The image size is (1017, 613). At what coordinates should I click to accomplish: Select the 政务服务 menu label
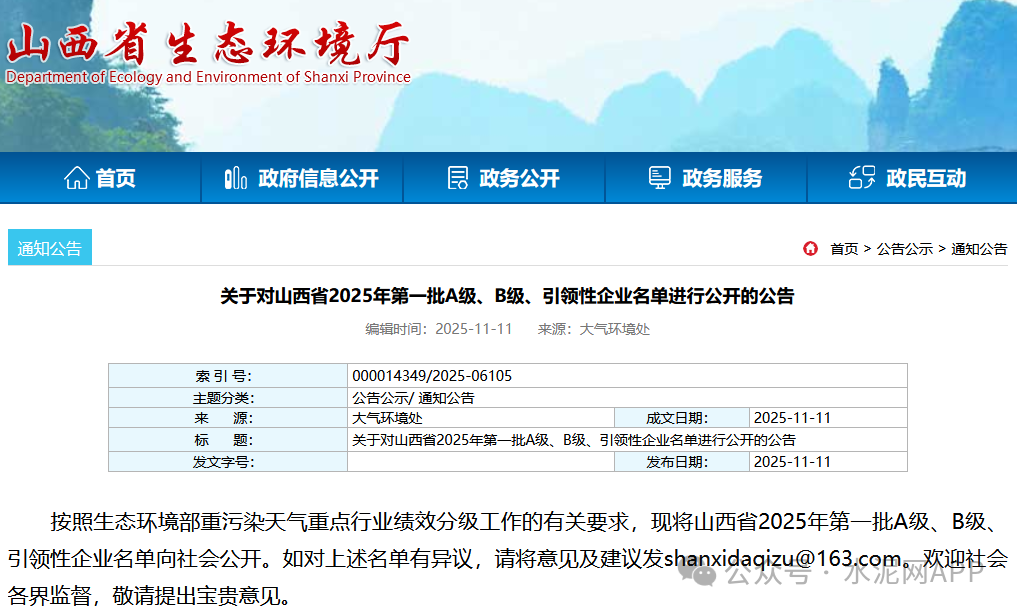click(722, 178)
